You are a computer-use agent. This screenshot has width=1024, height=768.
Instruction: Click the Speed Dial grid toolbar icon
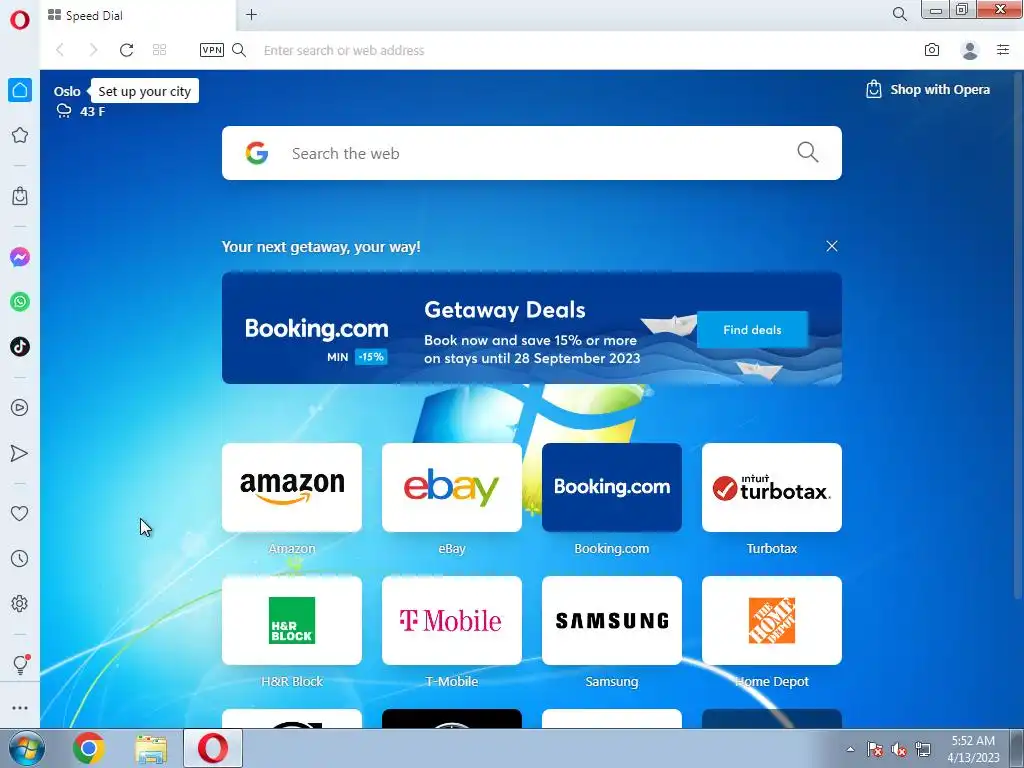click(159, 50)
